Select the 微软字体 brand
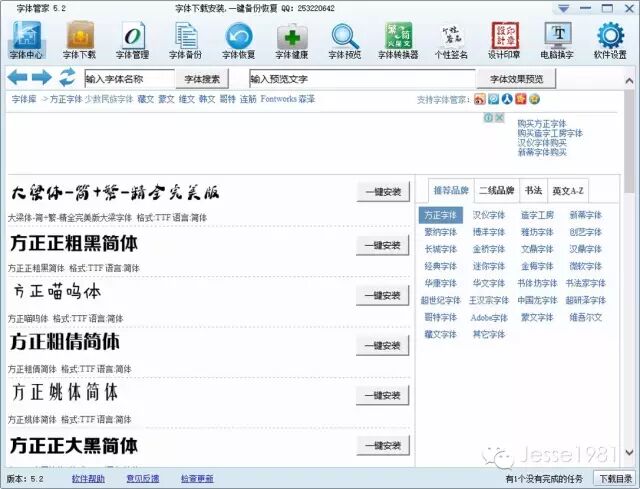The image size is (640, 489). [x=586, y=266]
